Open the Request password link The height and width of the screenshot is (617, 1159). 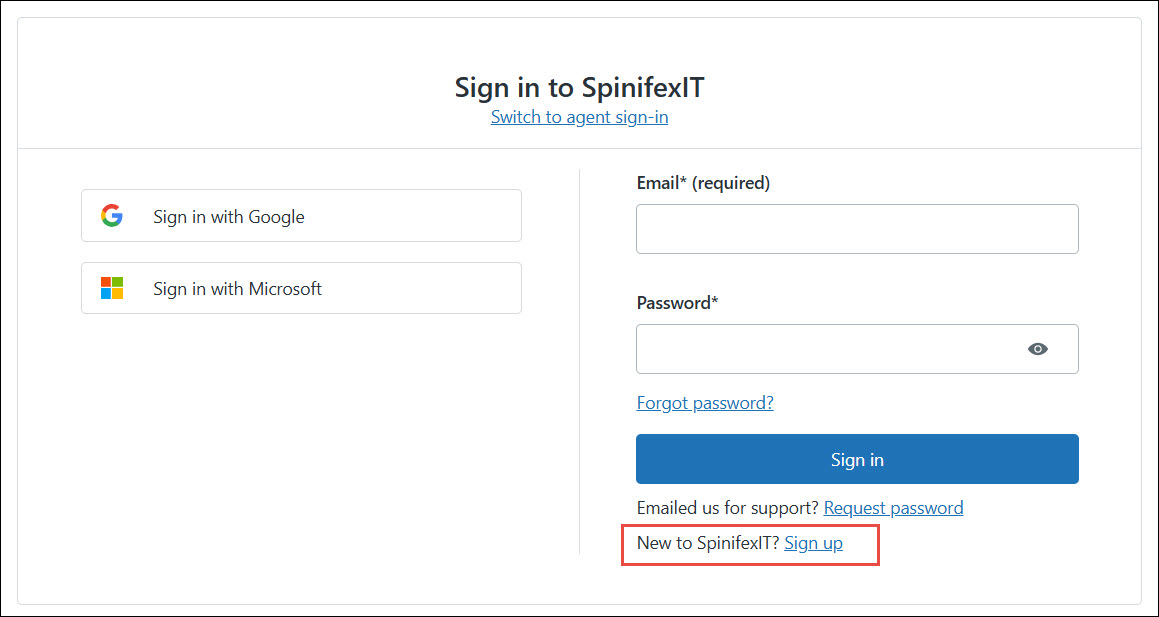click(x=893, y=508)
